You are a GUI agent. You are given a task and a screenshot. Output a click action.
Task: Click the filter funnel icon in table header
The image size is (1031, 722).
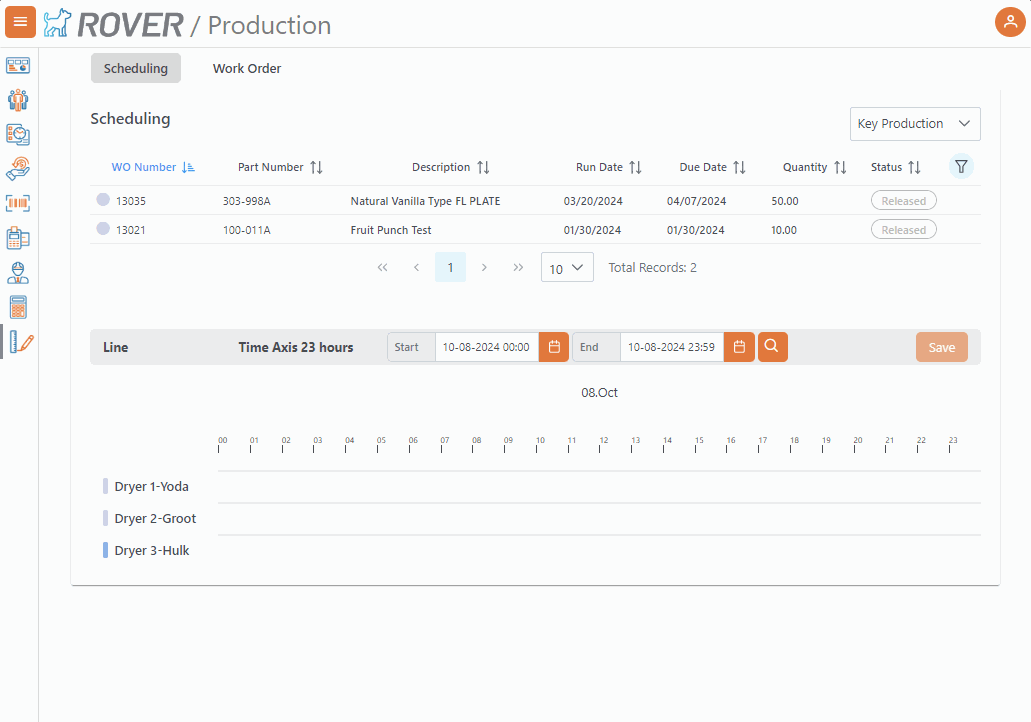[961, 167]
